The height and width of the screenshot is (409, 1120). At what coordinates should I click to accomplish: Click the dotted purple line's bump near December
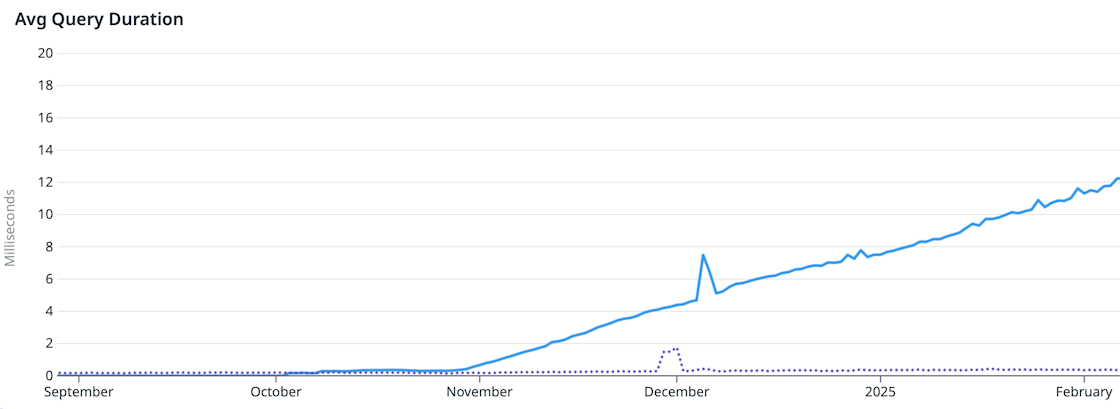[x=670, y=350]
